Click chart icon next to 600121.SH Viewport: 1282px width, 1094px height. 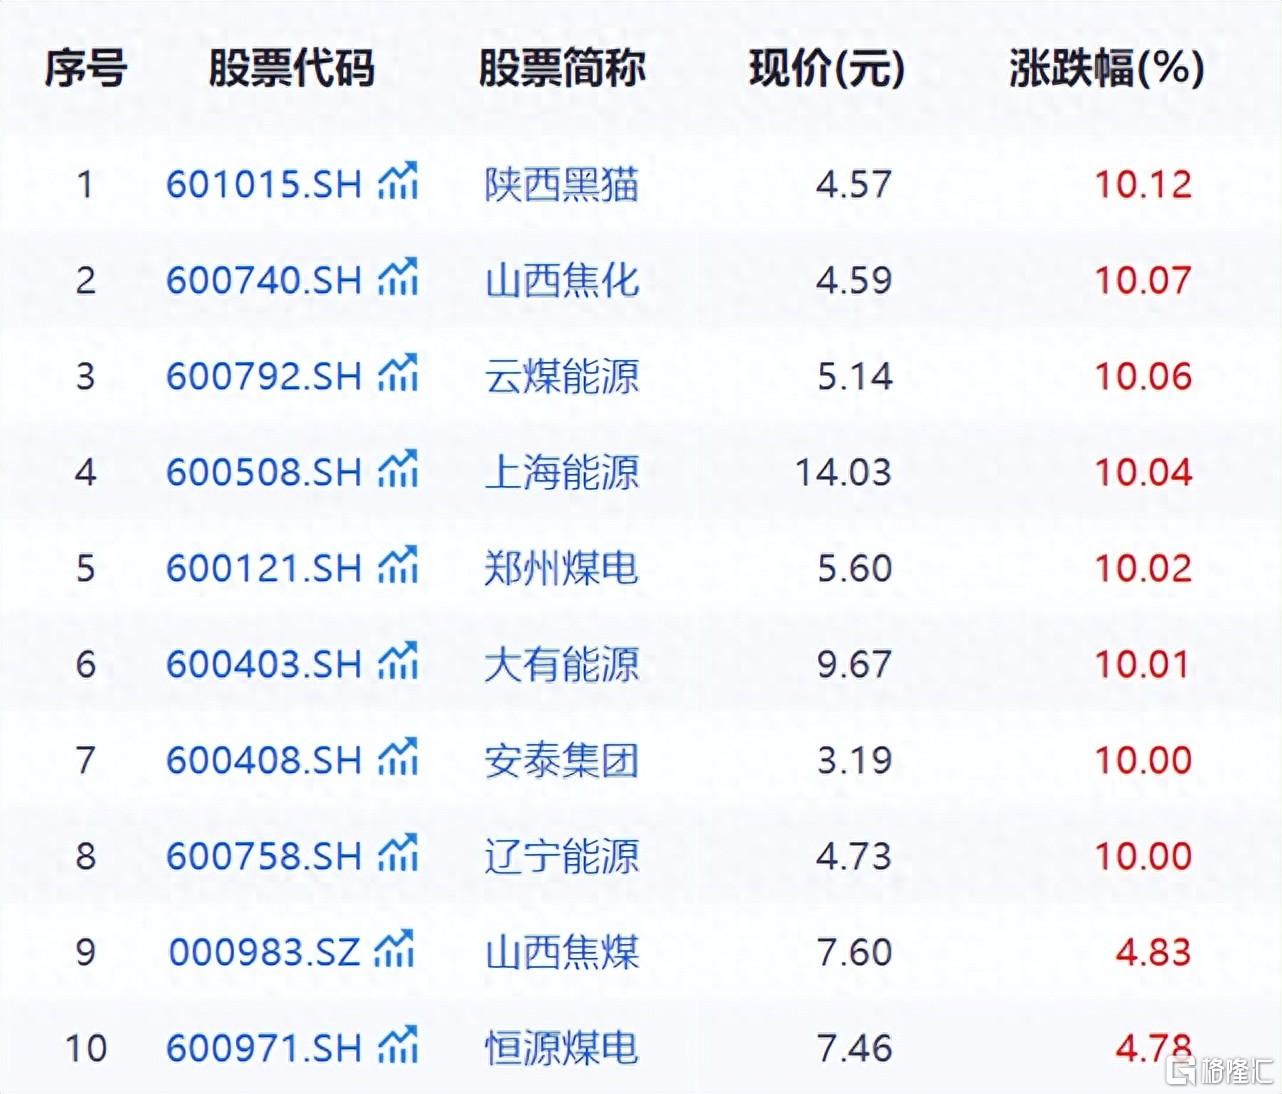point(397,566)
